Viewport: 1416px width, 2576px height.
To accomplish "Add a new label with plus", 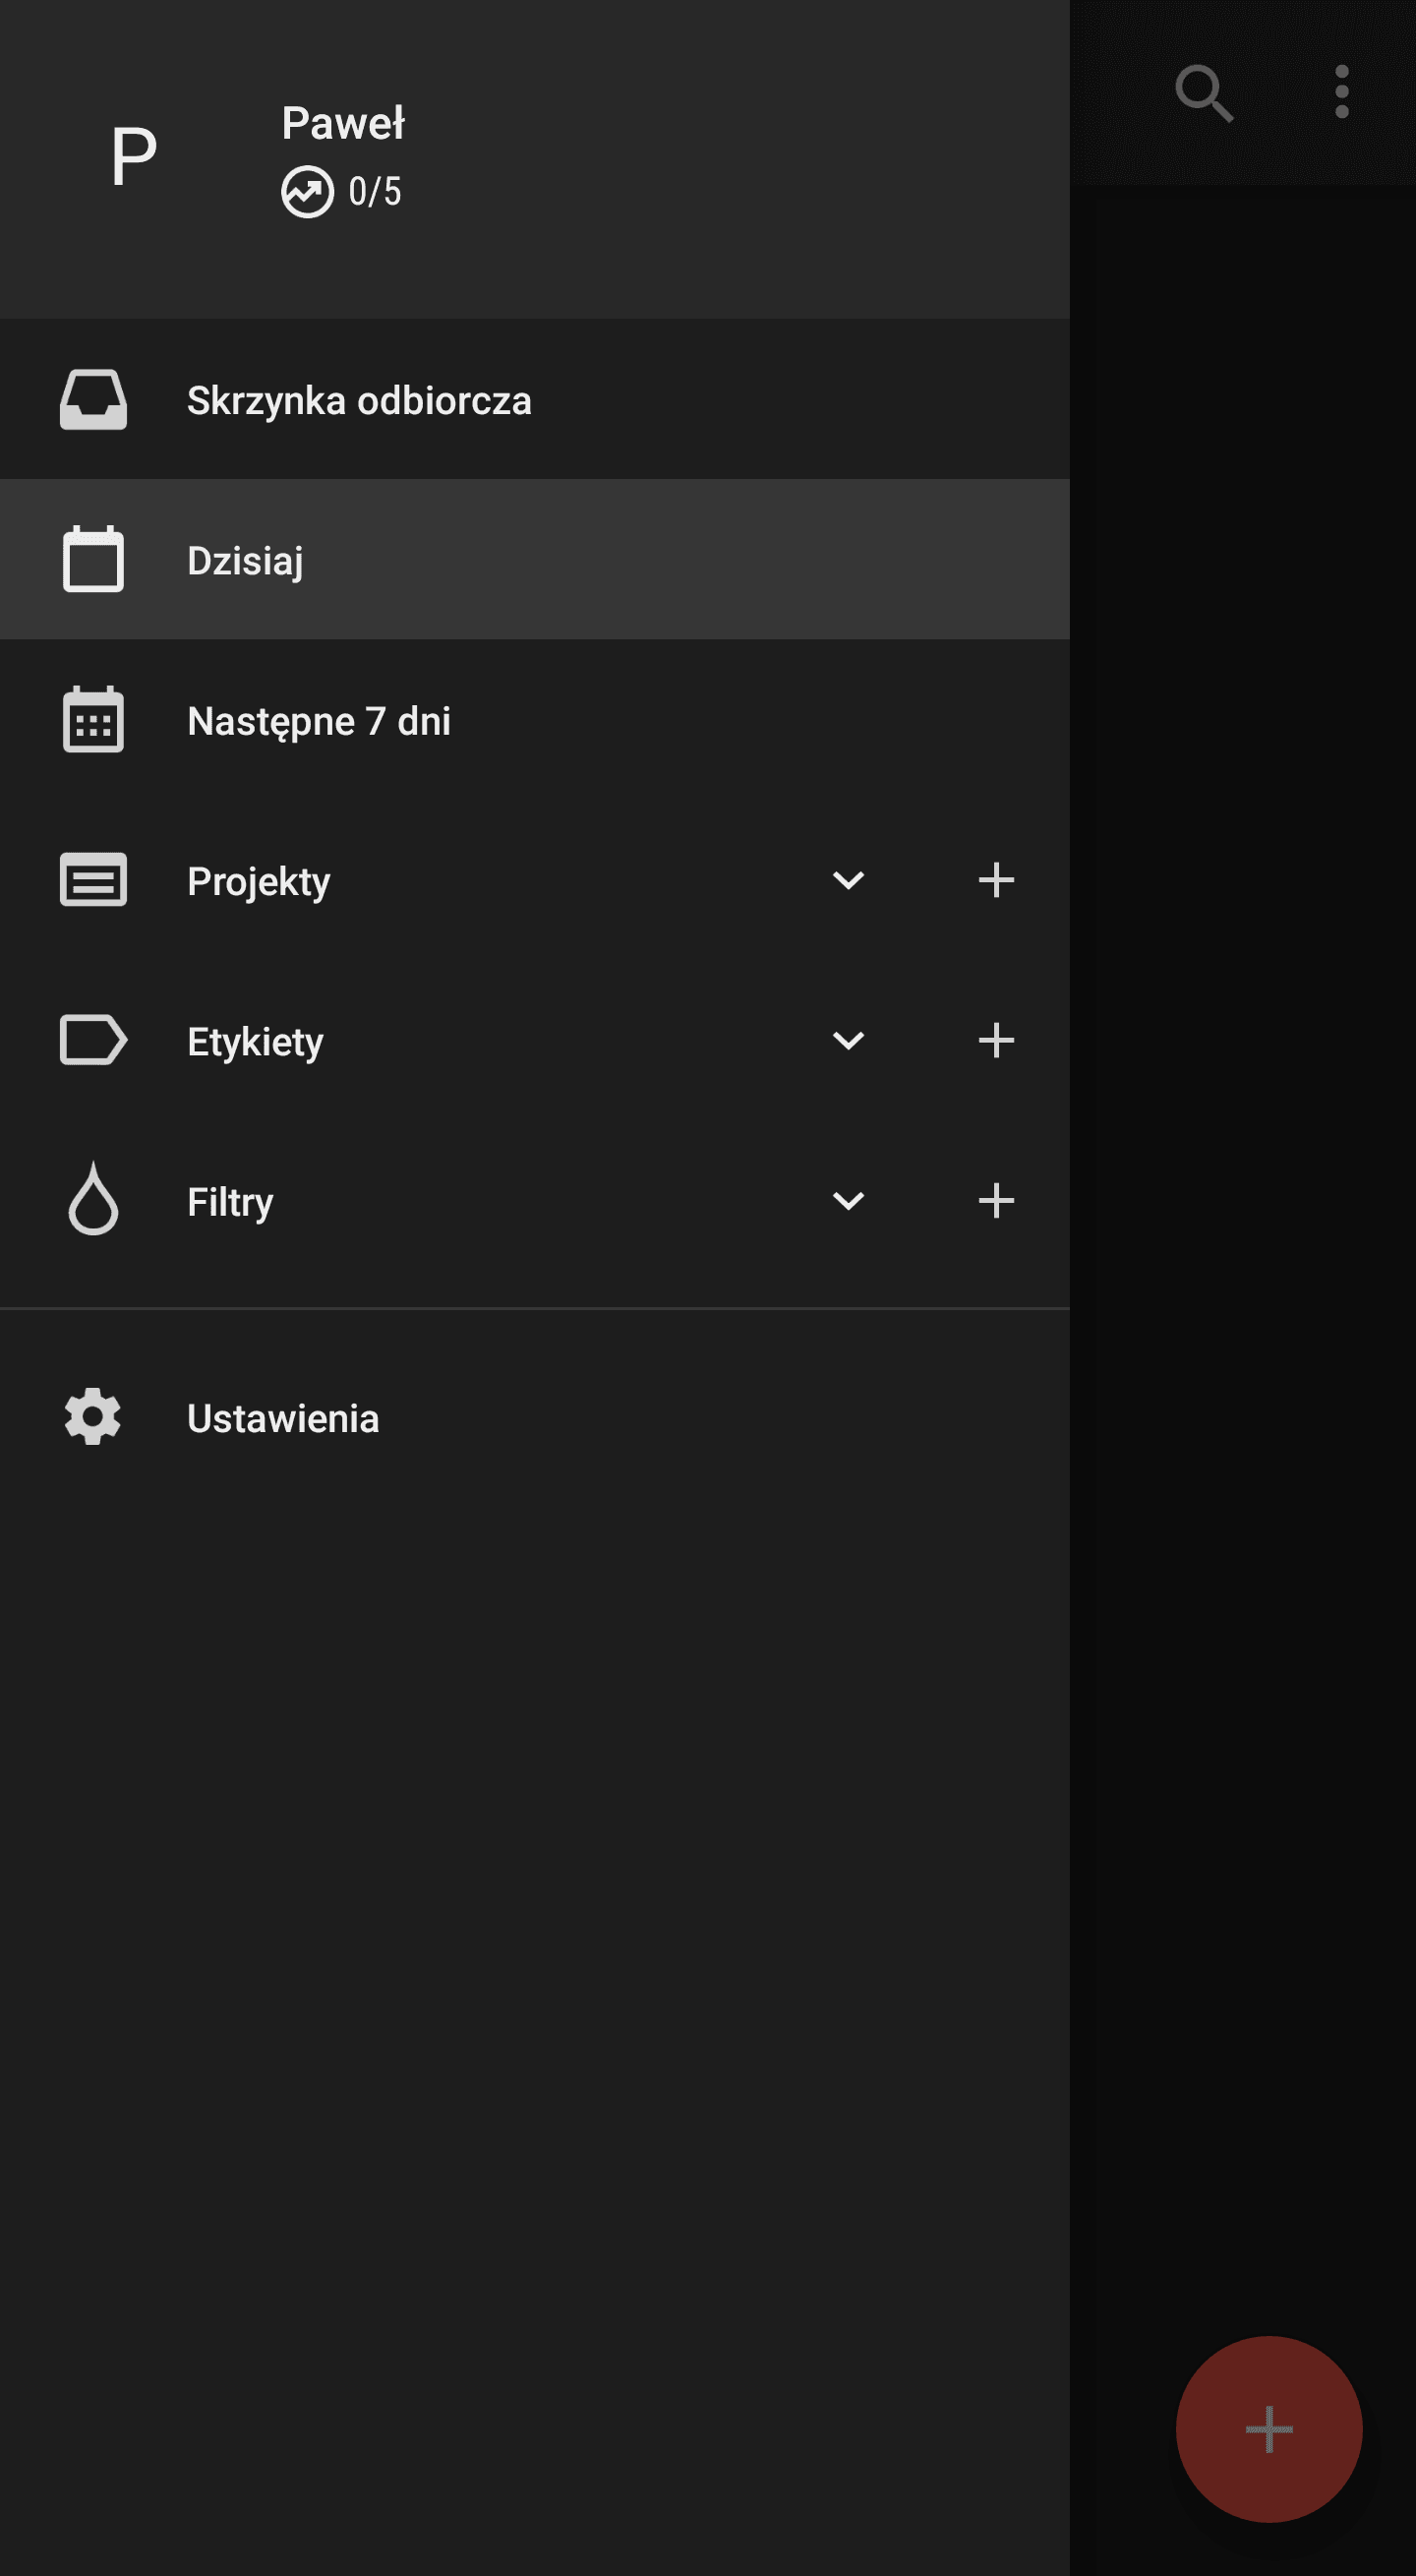I will (x=996, y=1040).
